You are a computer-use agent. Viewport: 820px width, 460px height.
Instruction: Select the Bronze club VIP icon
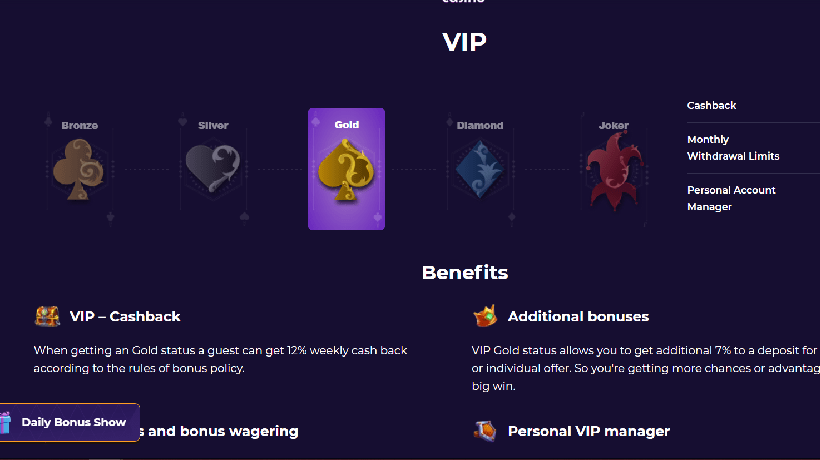coord(79,167)
